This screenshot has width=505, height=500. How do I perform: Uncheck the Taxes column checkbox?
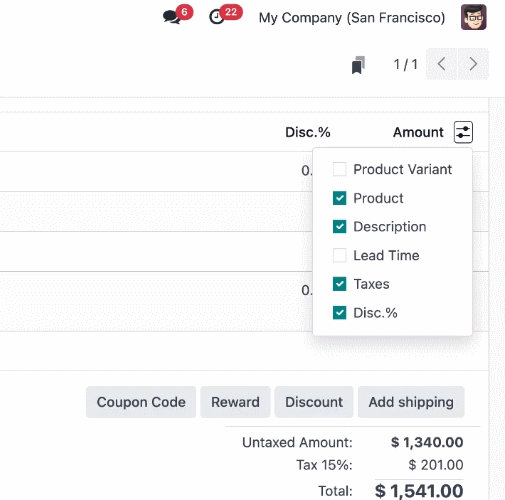pyautogui.click(x=340, y=284)
